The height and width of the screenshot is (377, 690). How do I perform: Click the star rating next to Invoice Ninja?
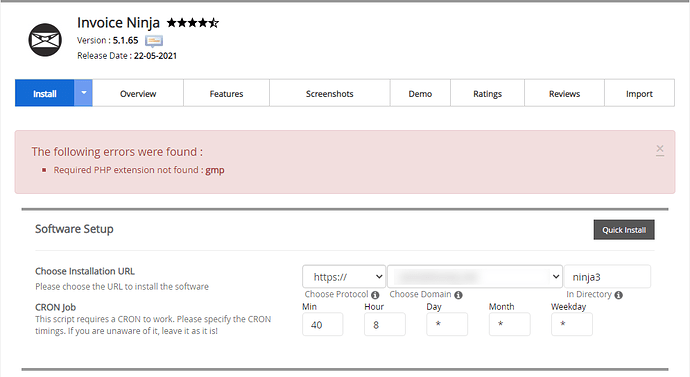pos(192,22)
